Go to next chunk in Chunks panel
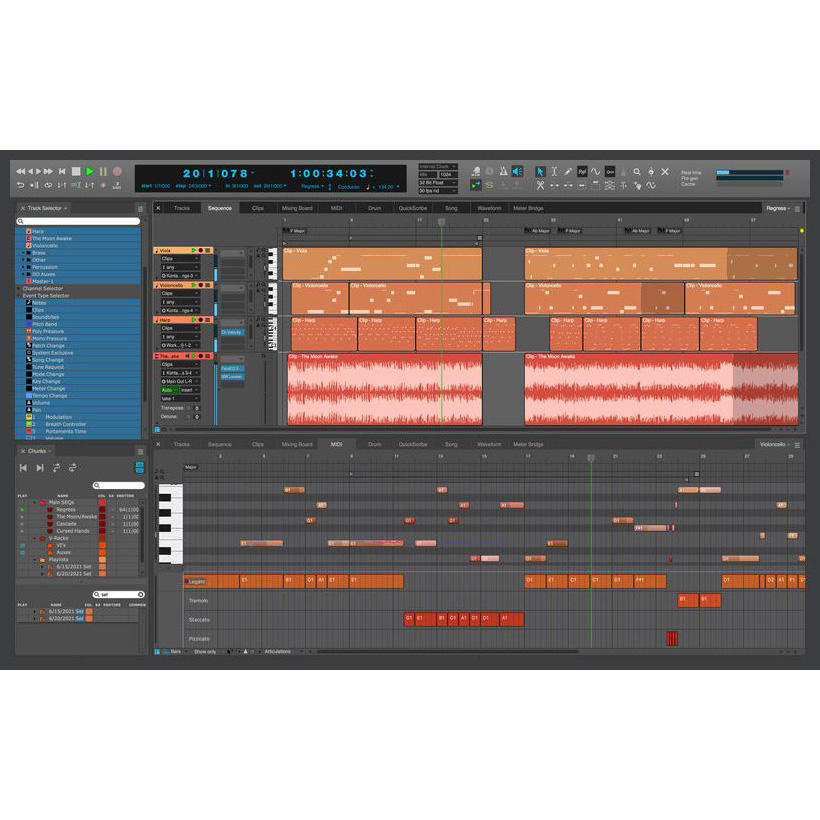This screenshot has width=820, height=820. coord(40,468)
